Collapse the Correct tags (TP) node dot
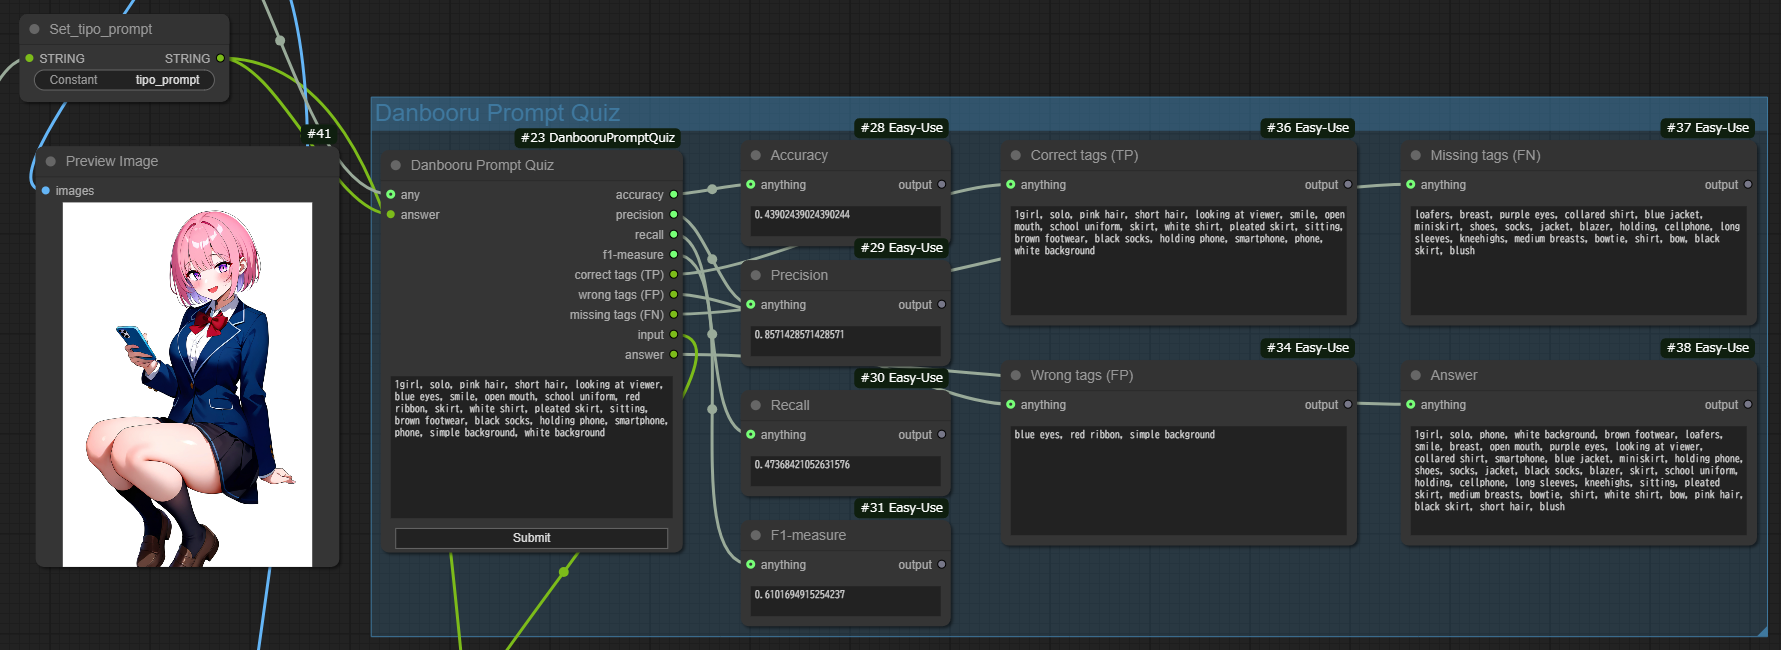The height and width of the screenshot is (650, 1781). pos(1016,155)
